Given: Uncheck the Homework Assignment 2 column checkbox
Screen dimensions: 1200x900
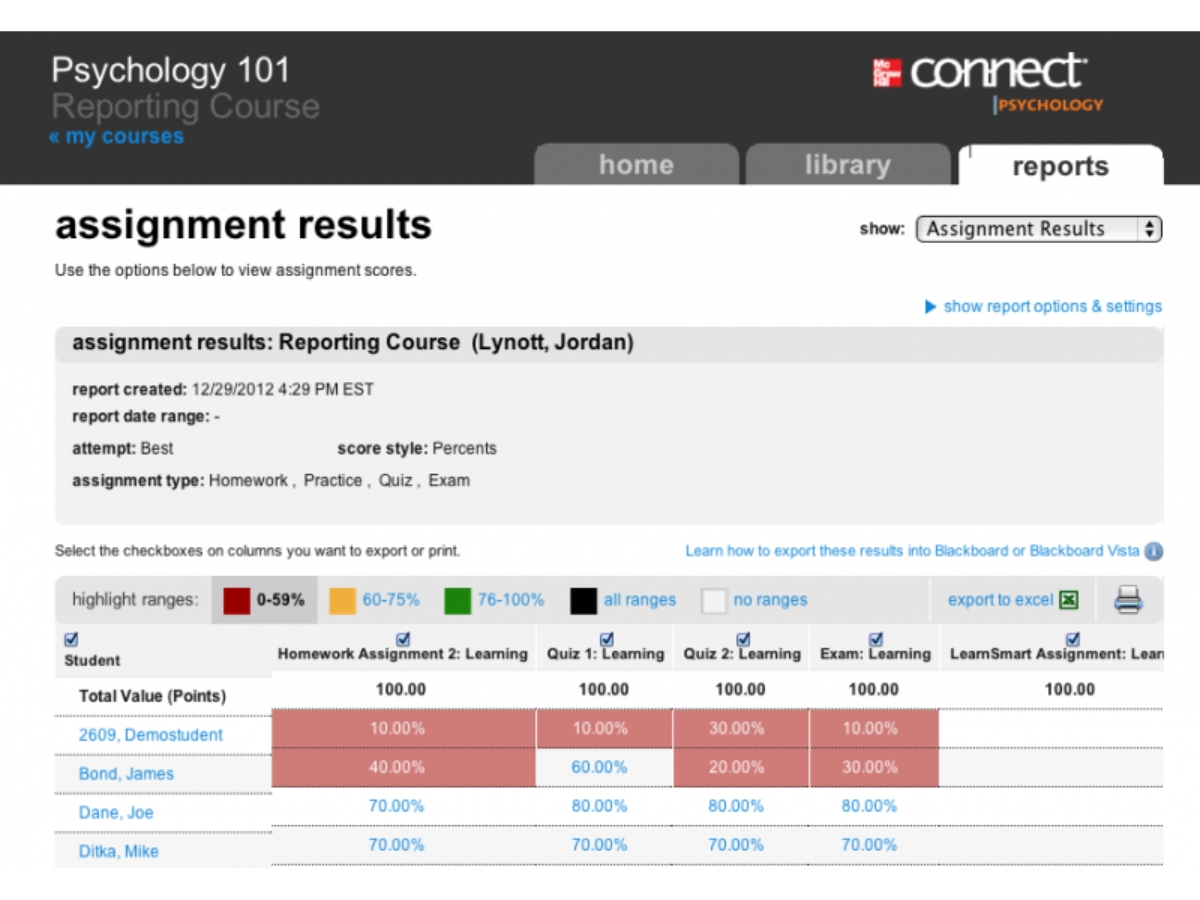Looking at the screenshot, I should tap(403, 639).
